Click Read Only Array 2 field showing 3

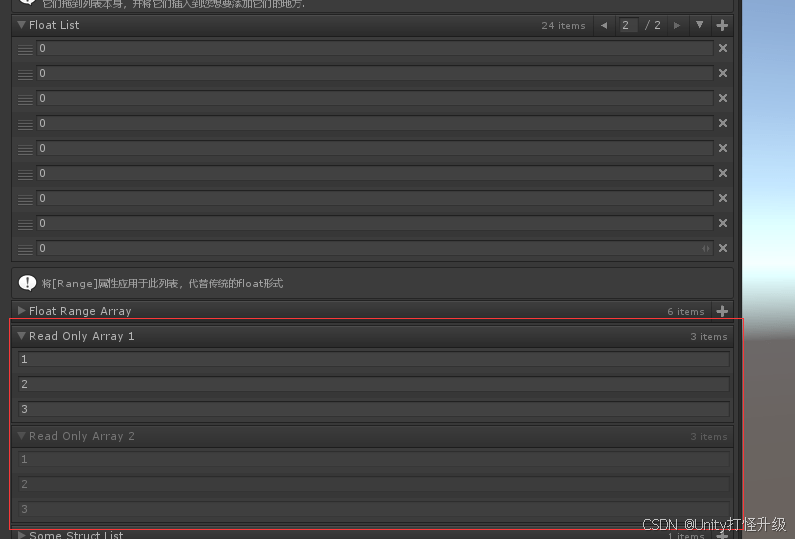pos(374,509)
